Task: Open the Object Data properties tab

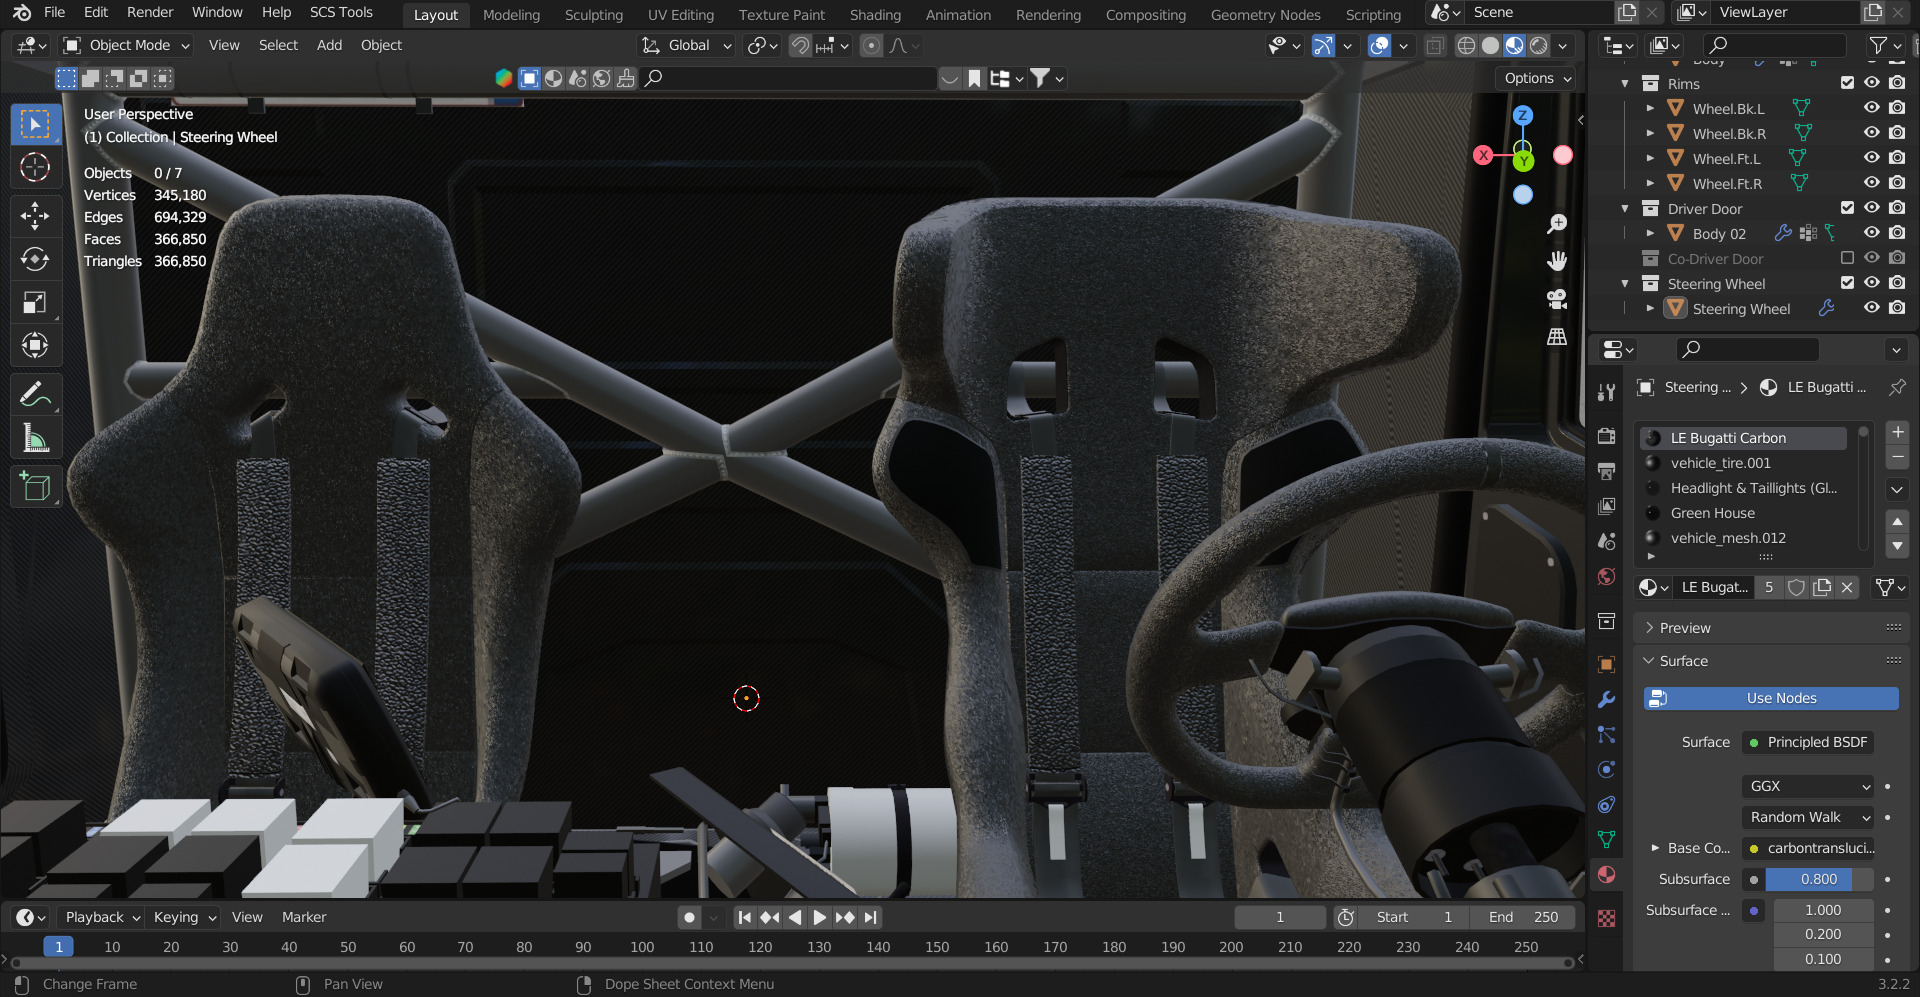Action: click(x=1607, y=839)
